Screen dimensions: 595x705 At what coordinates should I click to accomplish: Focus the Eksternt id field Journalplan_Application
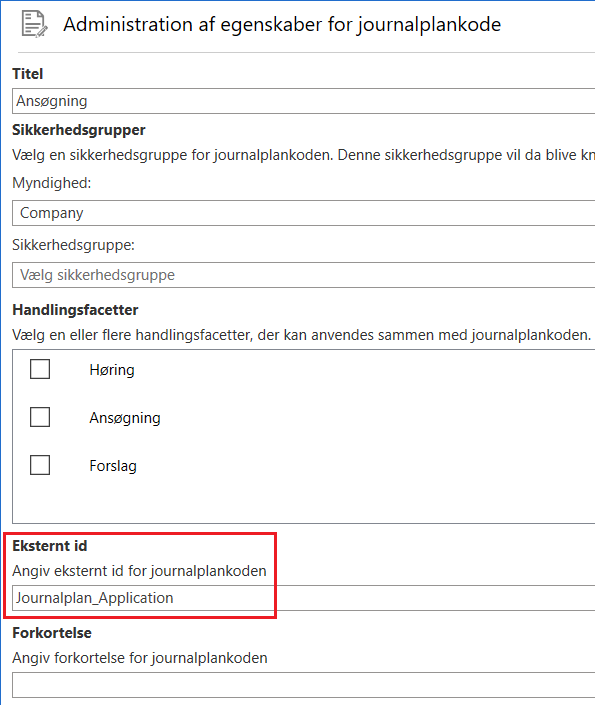pyautogui.click(x=304, y=598)
